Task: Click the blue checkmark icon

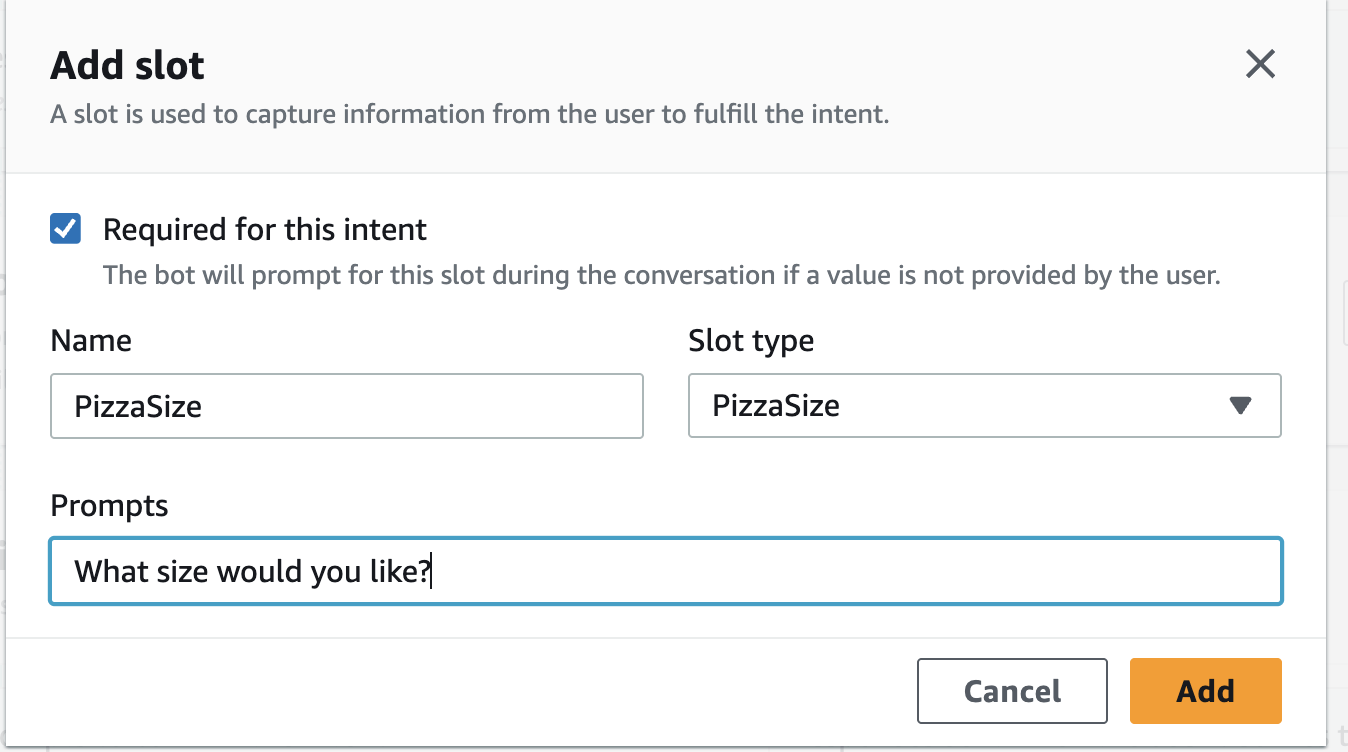Action: coord(66,229)
